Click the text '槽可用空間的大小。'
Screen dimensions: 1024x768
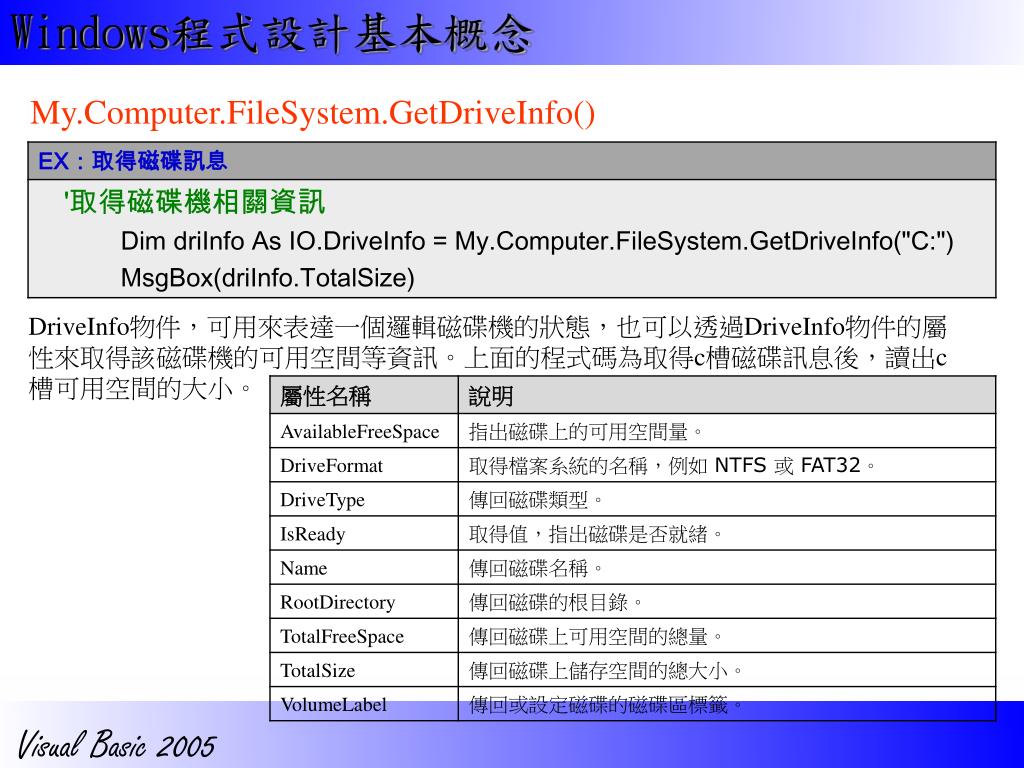click(x=140, y=389)
